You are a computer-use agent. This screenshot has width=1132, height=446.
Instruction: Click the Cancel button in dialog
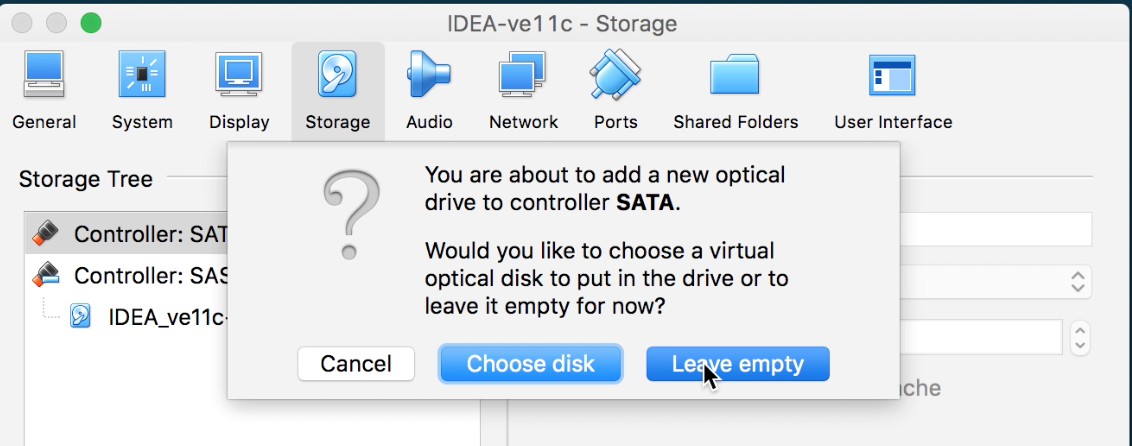pyautogui.click(x=356, y=364)
